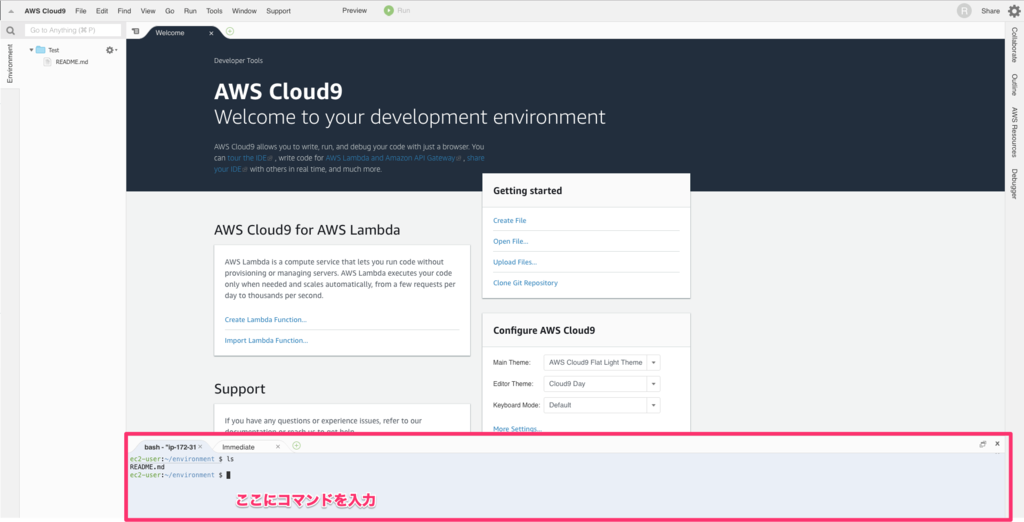Click Create File link

click(509, 221)
